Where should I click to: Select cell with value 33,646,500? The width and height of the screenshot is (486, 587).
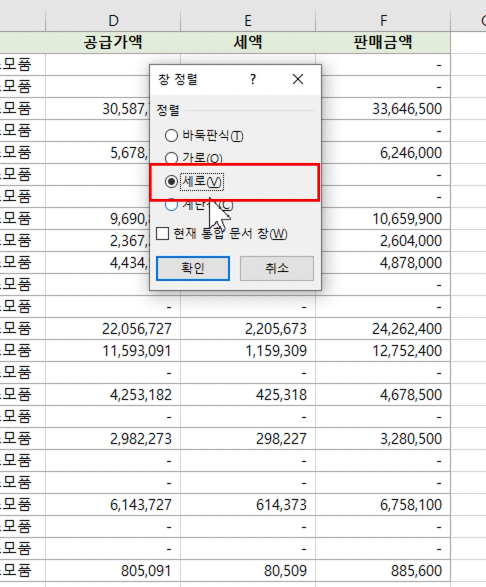coord(383,109)
